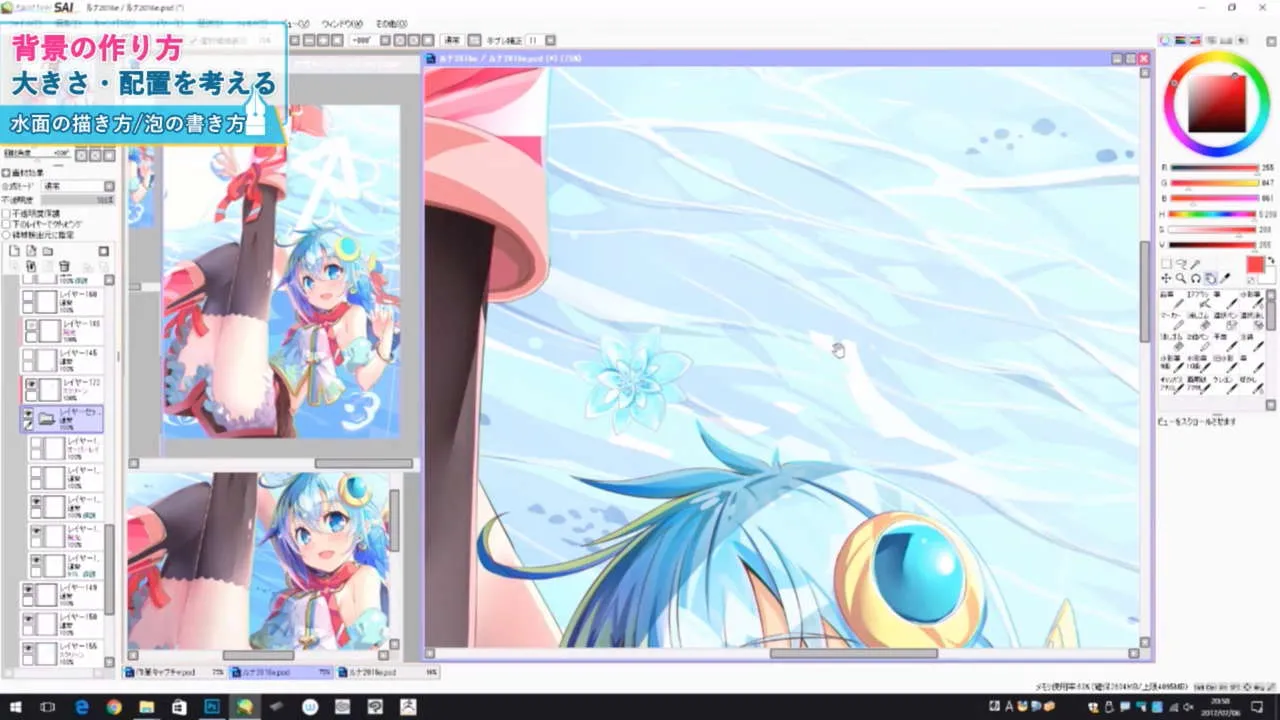The width and height of the screenshot is (1280, 720).
Task: Select the Magnifier tool in the right panel
Action: click(1183, 278)
